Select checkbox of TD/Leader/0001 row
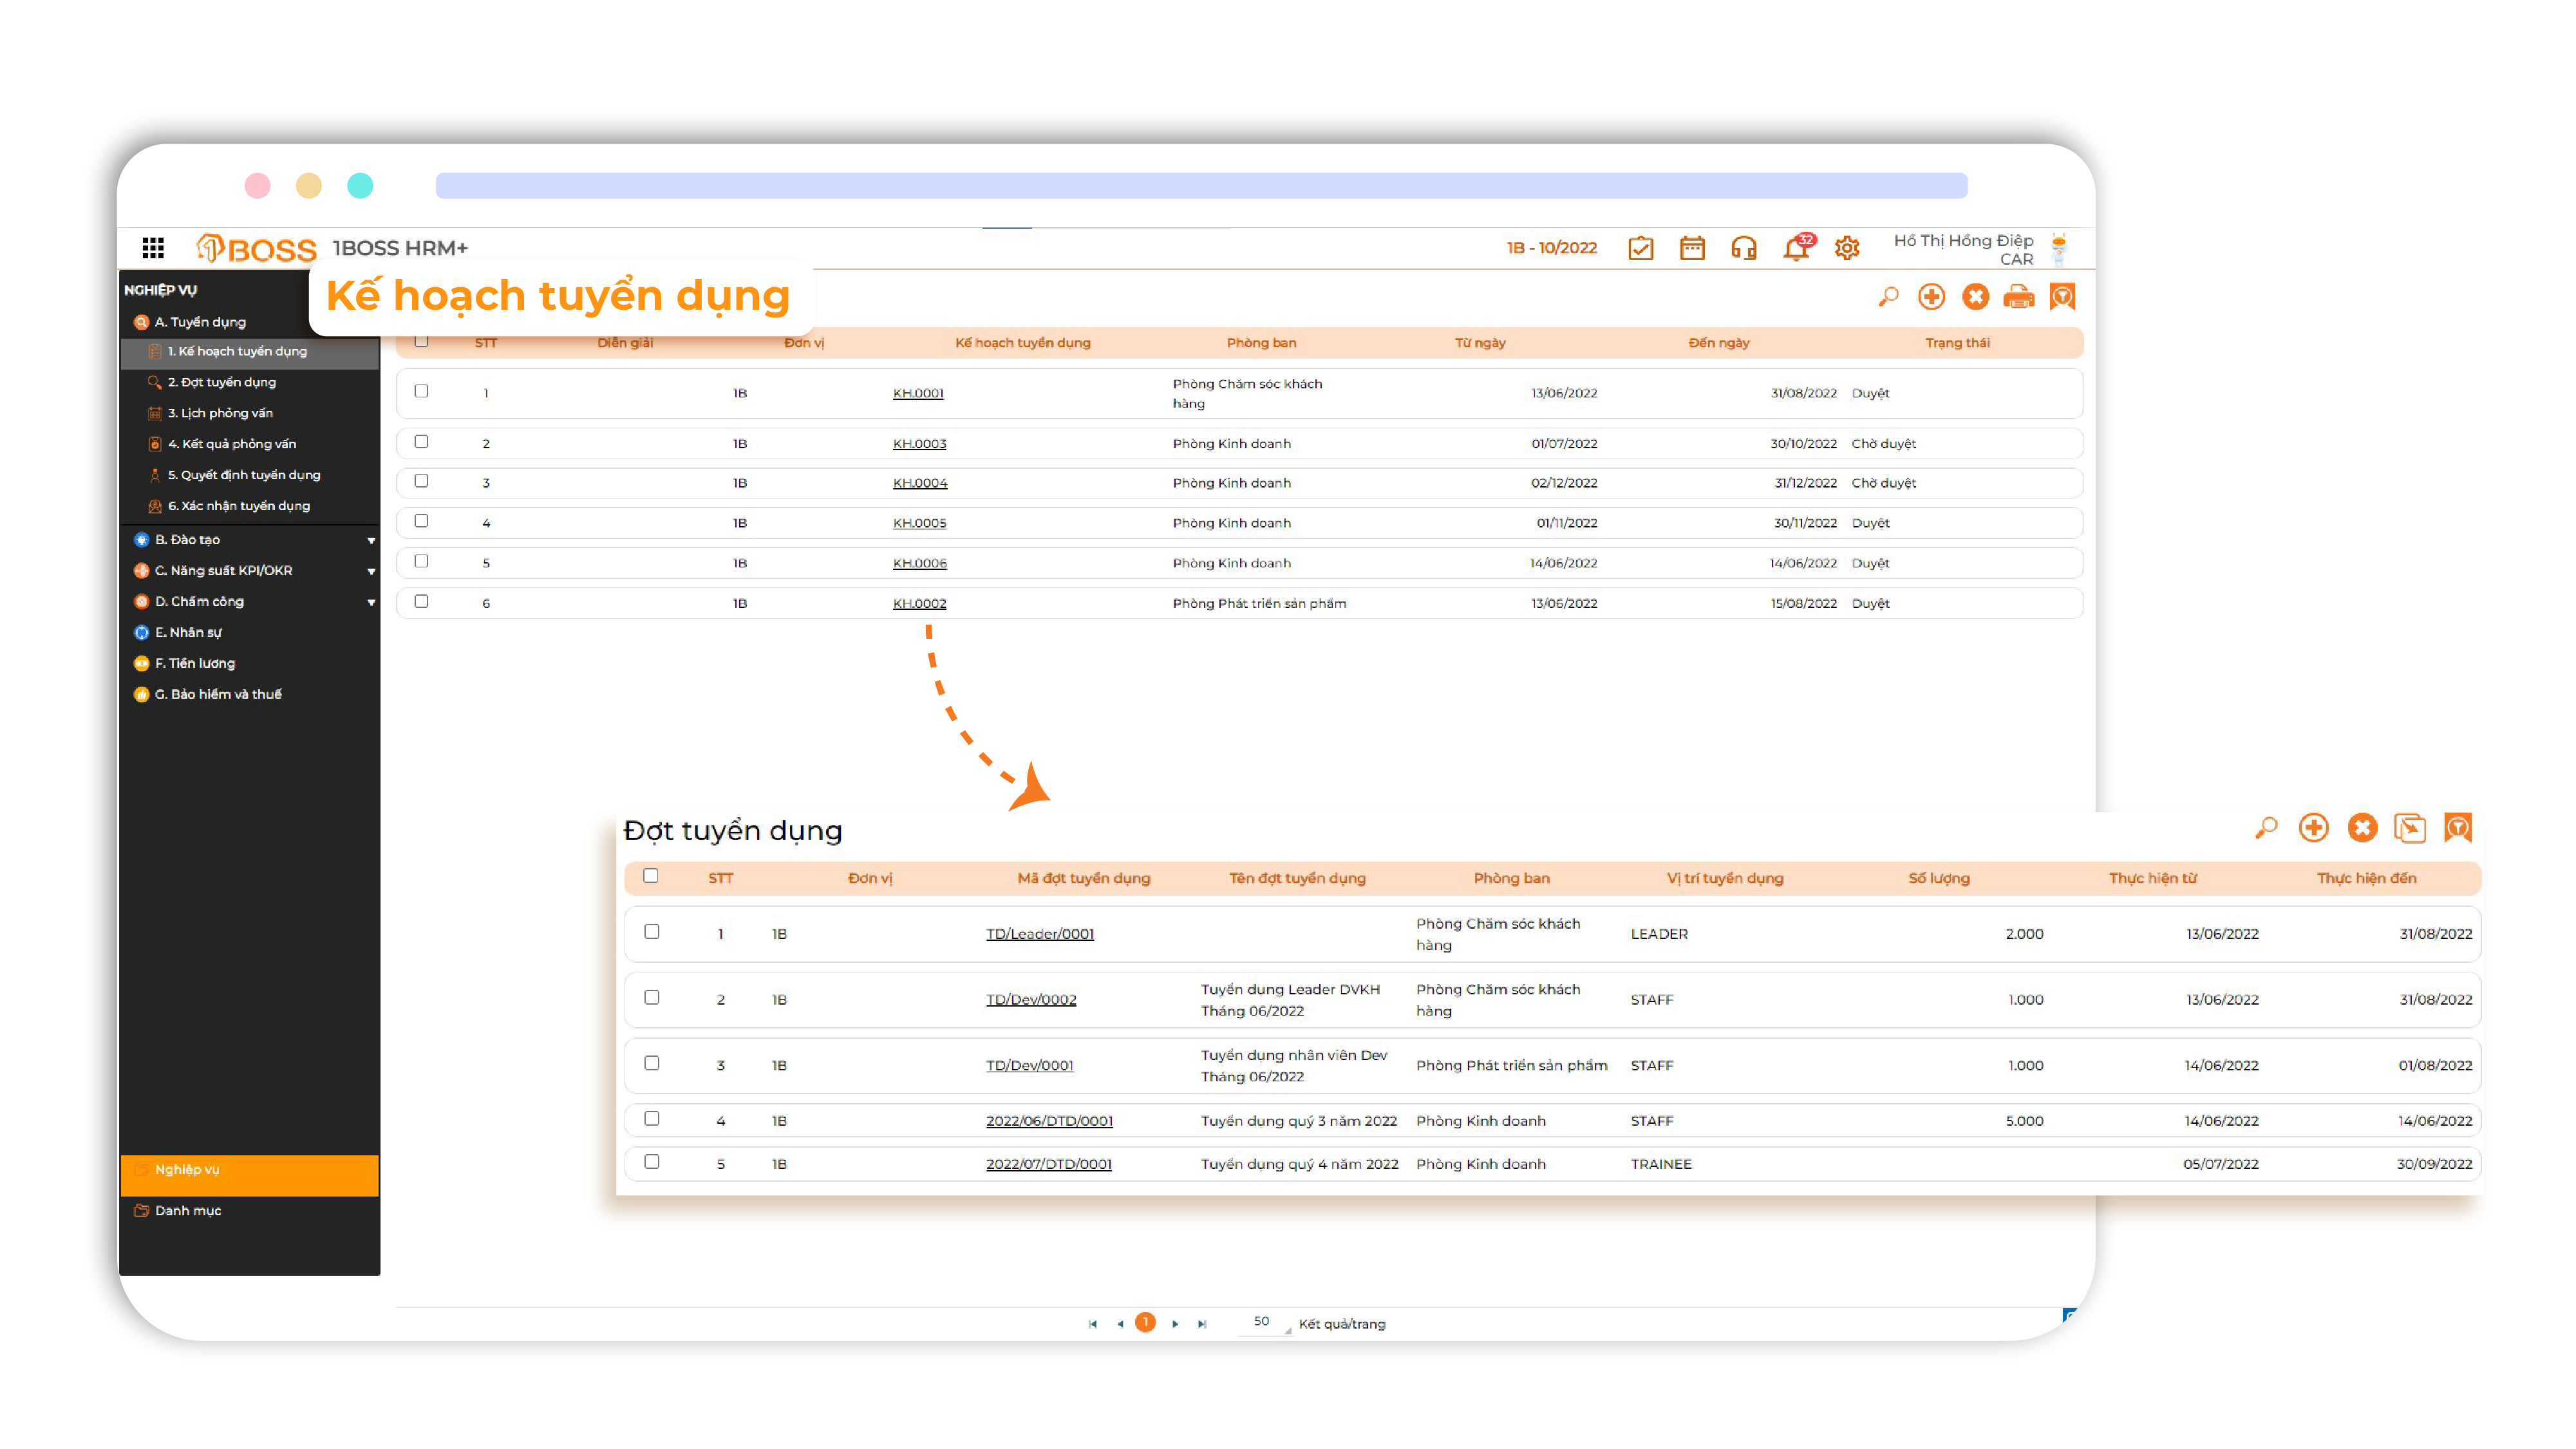The image size is (2576, 1449). (652, 931)
